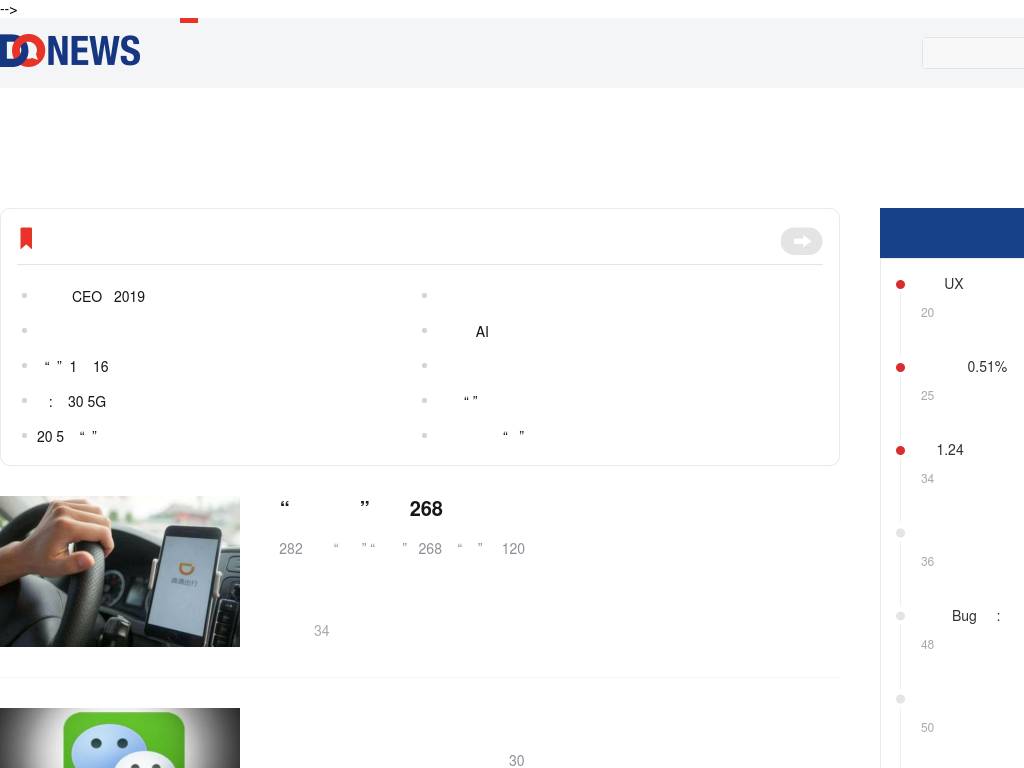Screen dimensions: 1024x768
Task: Click the red bookmark icon
Action: tap(26, 238)
